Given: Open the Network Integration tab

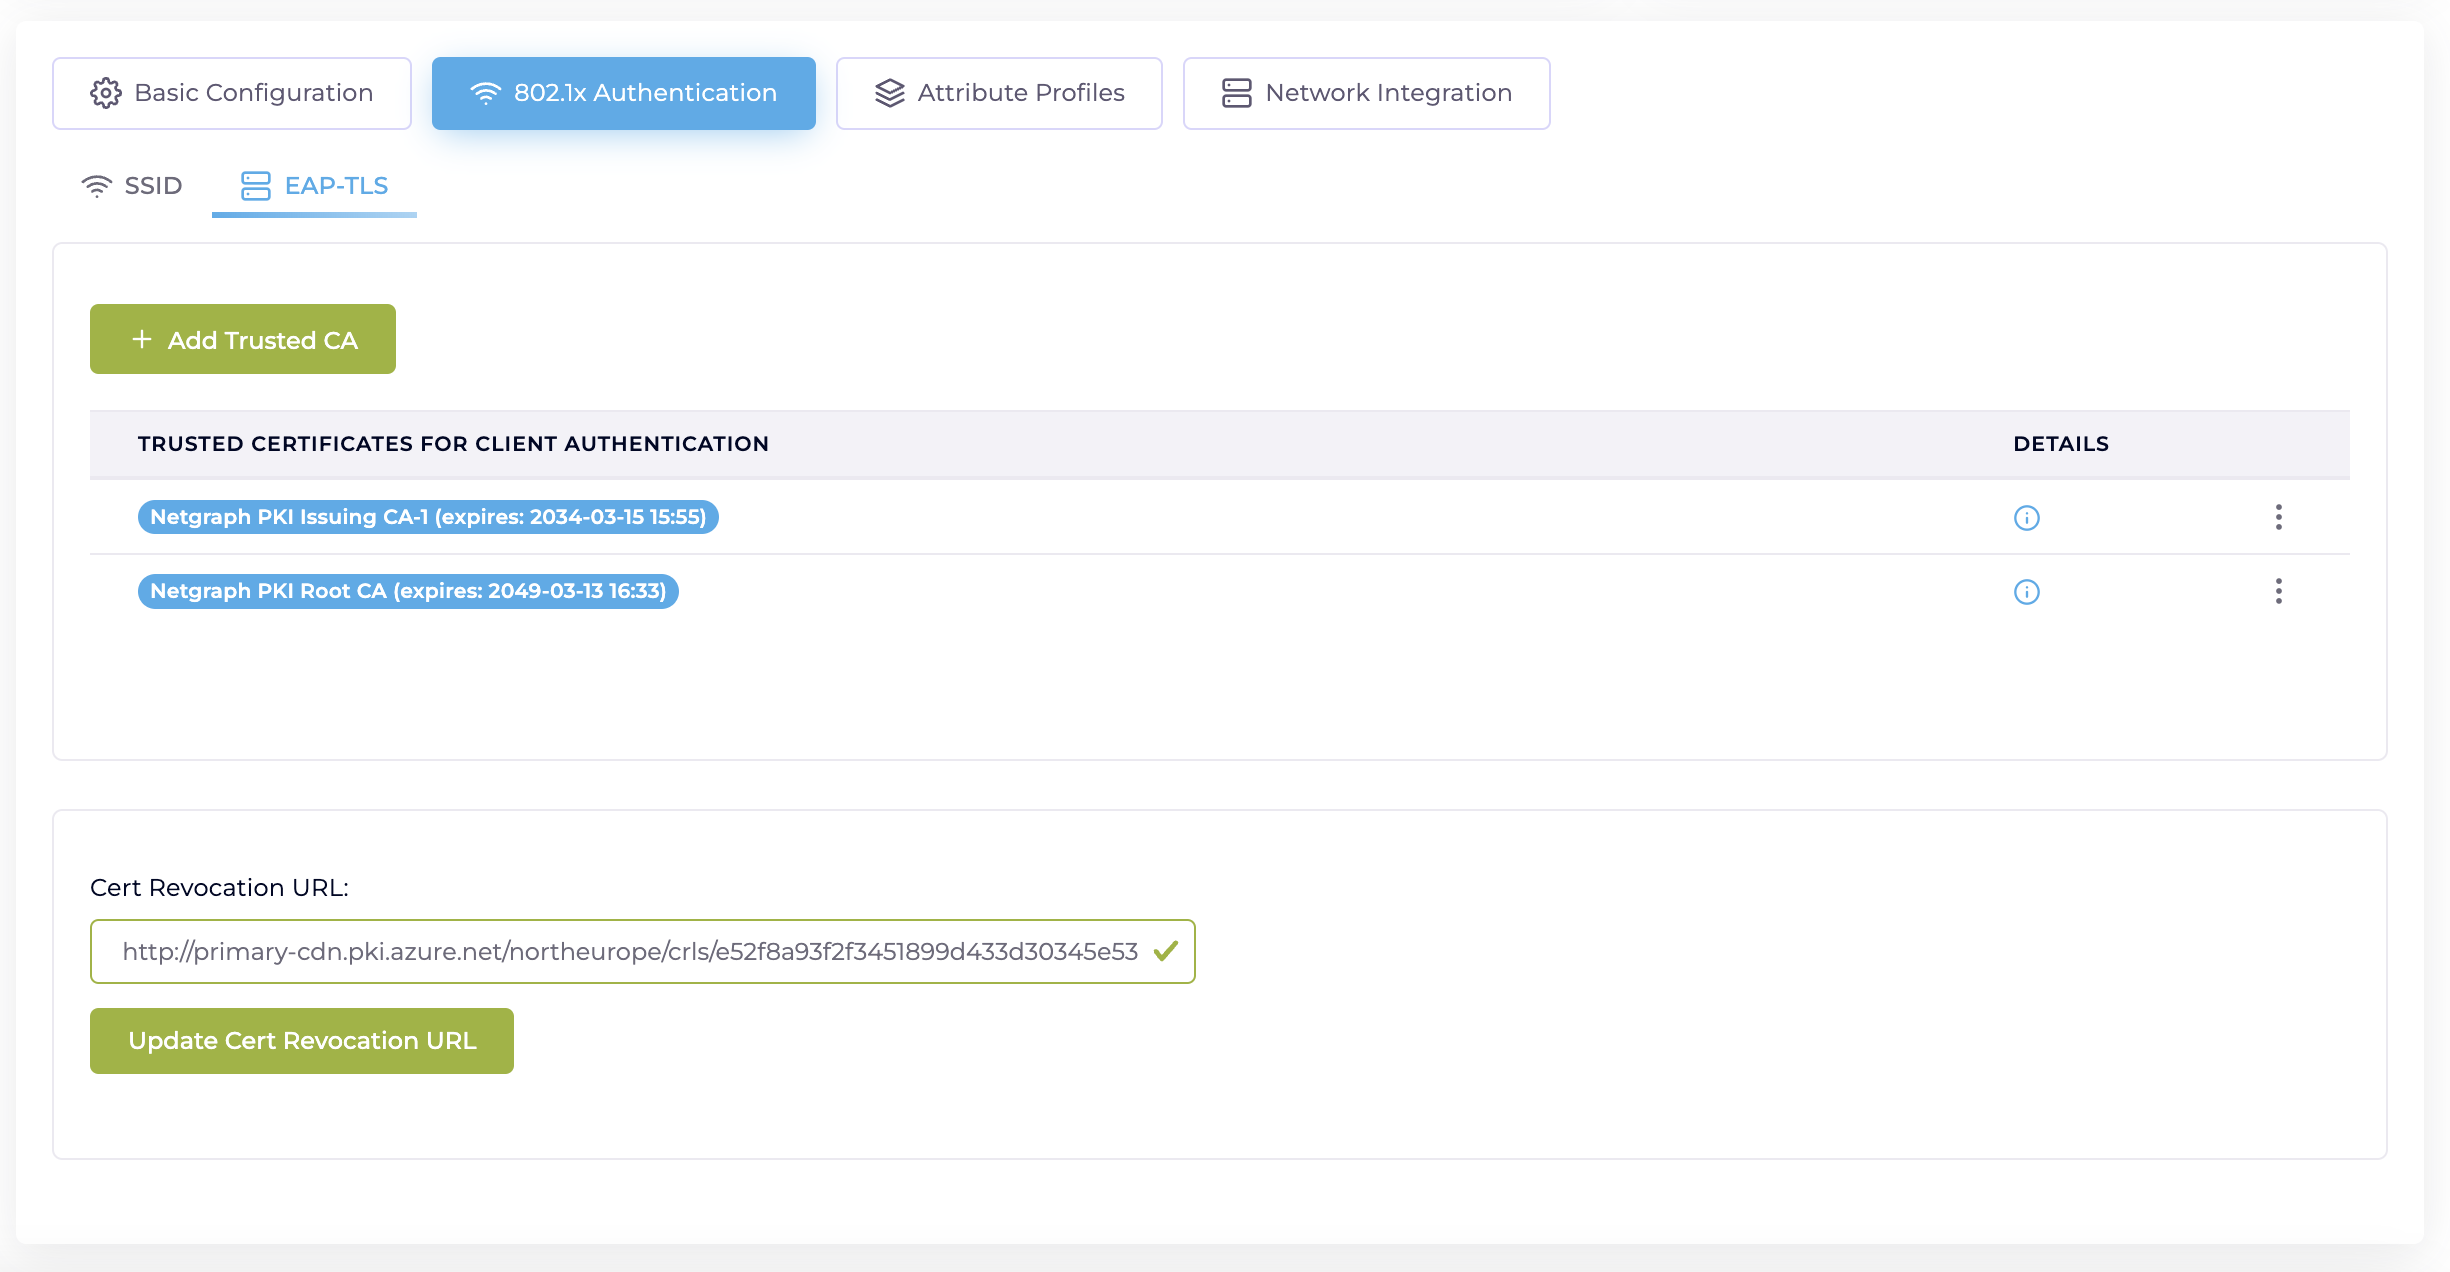Looking at the screenshot, I should 1366,93.
